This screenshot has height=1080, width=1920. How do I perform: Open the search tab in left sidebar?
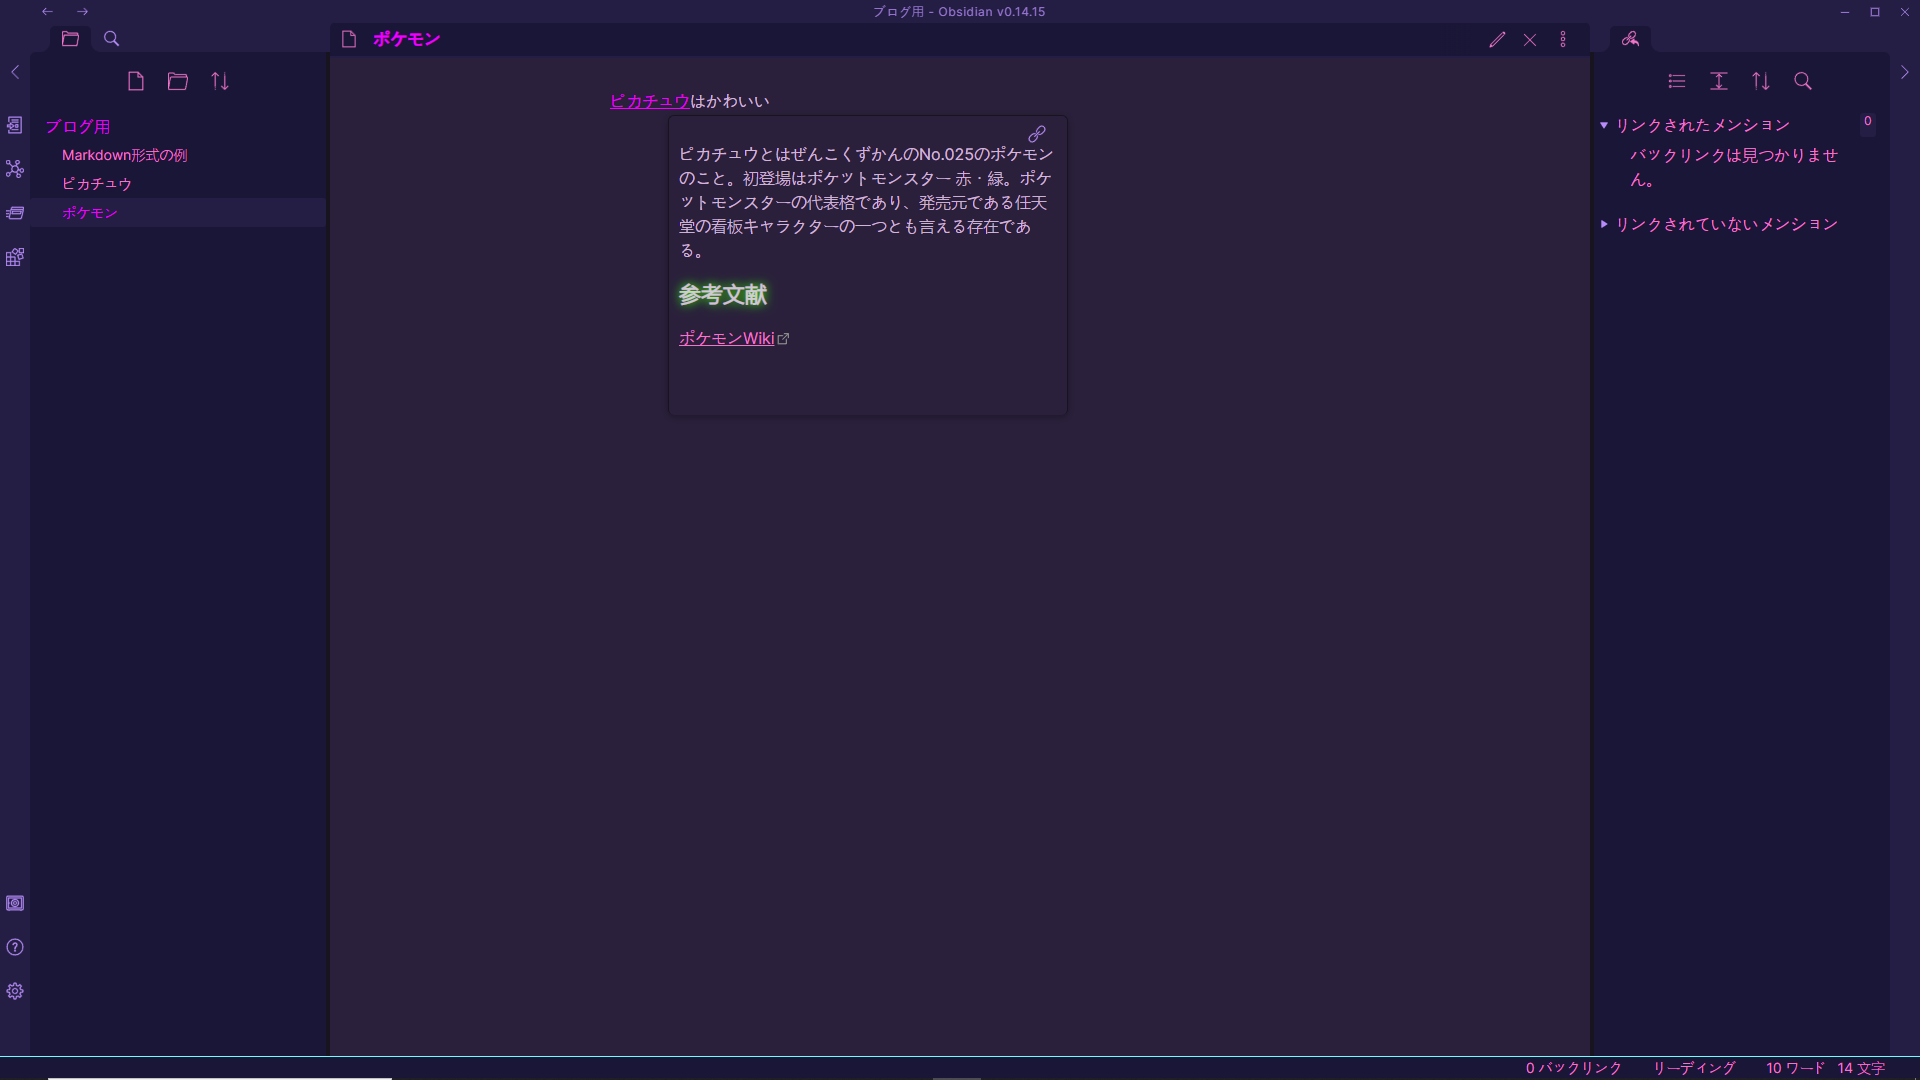(x=112, y=39)
